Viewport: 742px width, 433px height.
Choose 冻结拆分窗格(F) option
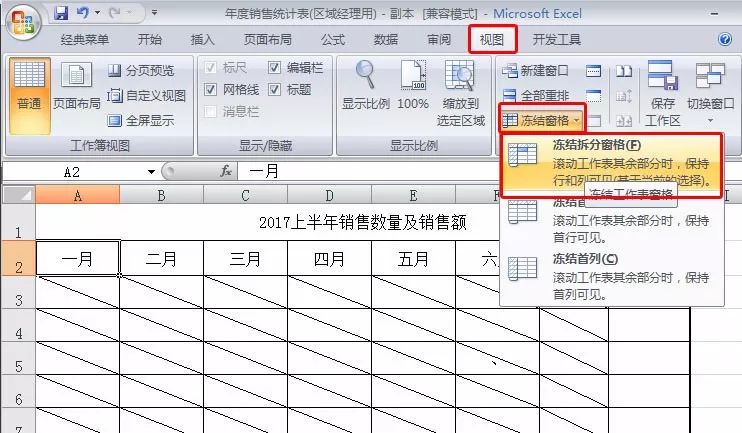tap(611, 164)
